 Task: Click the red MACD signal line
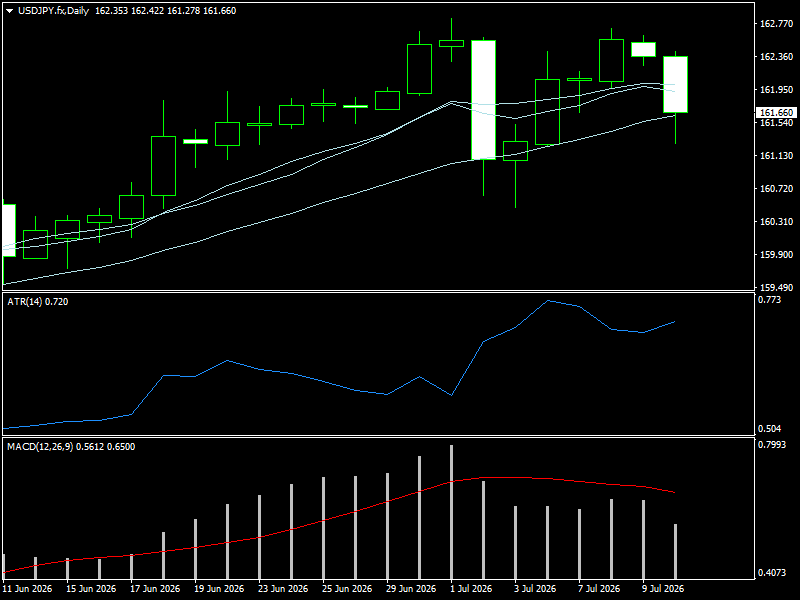(357, 511)
